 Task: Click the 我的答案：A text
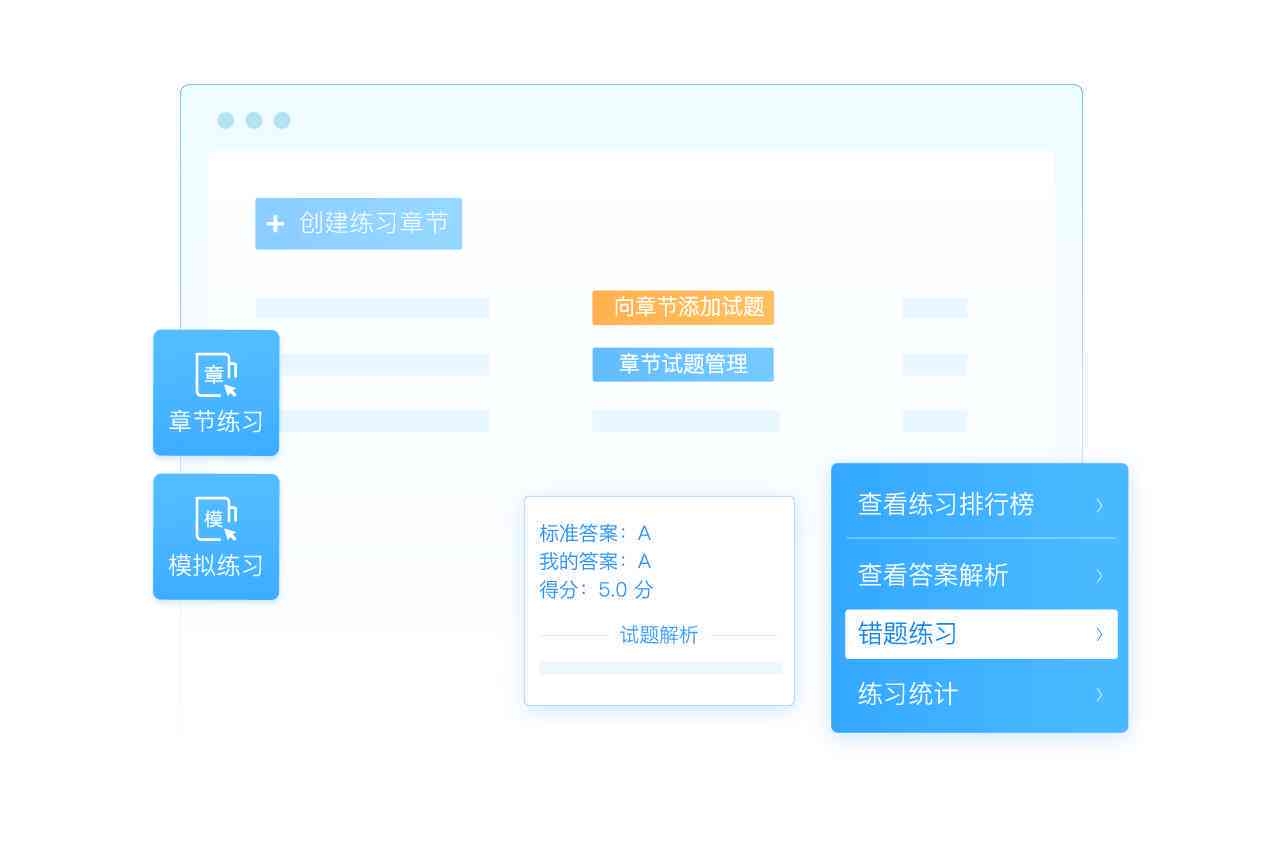(x=595, y=561)
